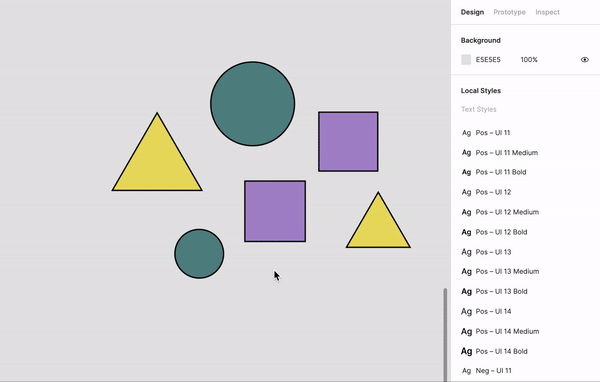This screenshot has width=600, height=382.
Task: Click the background opacity 100% field
Action: click(529, 60)
